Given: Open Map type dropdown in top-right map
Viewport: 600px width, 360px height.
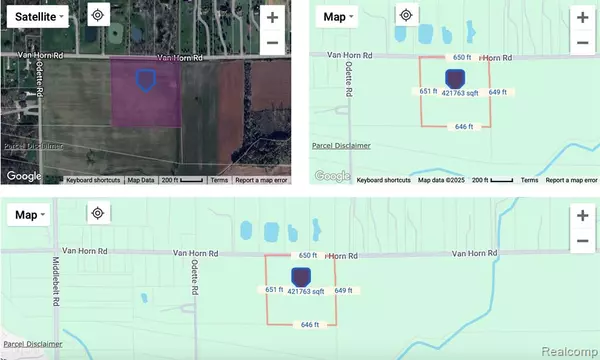Looking at the screenshot, I should point(337,17).
